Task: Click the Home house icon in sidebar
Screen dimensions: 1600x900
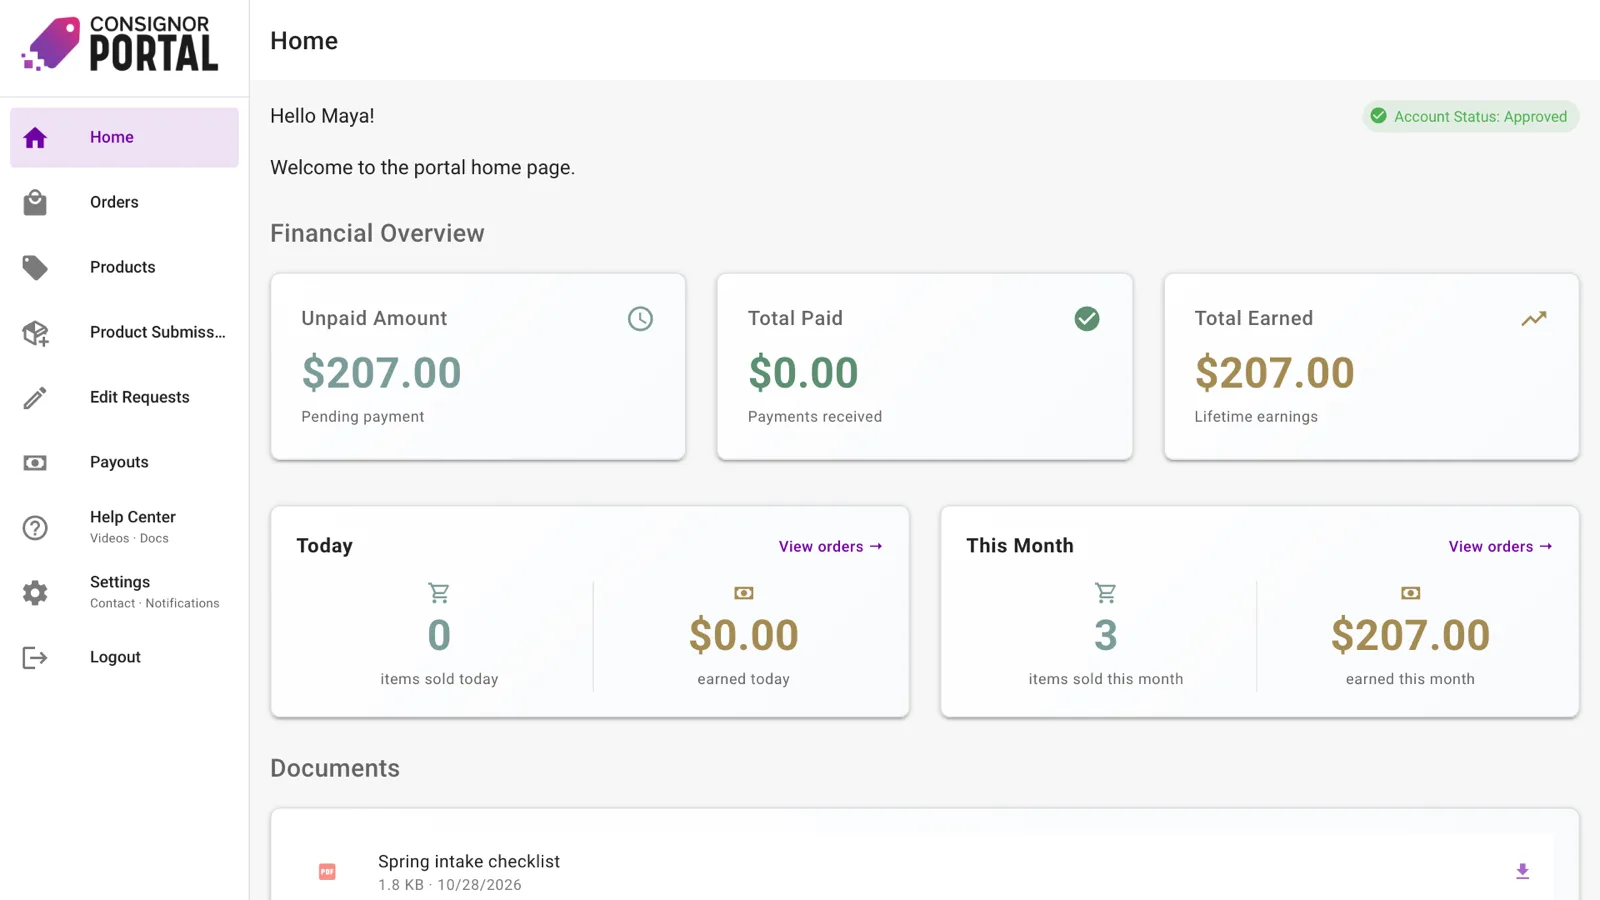Action: 35,138
